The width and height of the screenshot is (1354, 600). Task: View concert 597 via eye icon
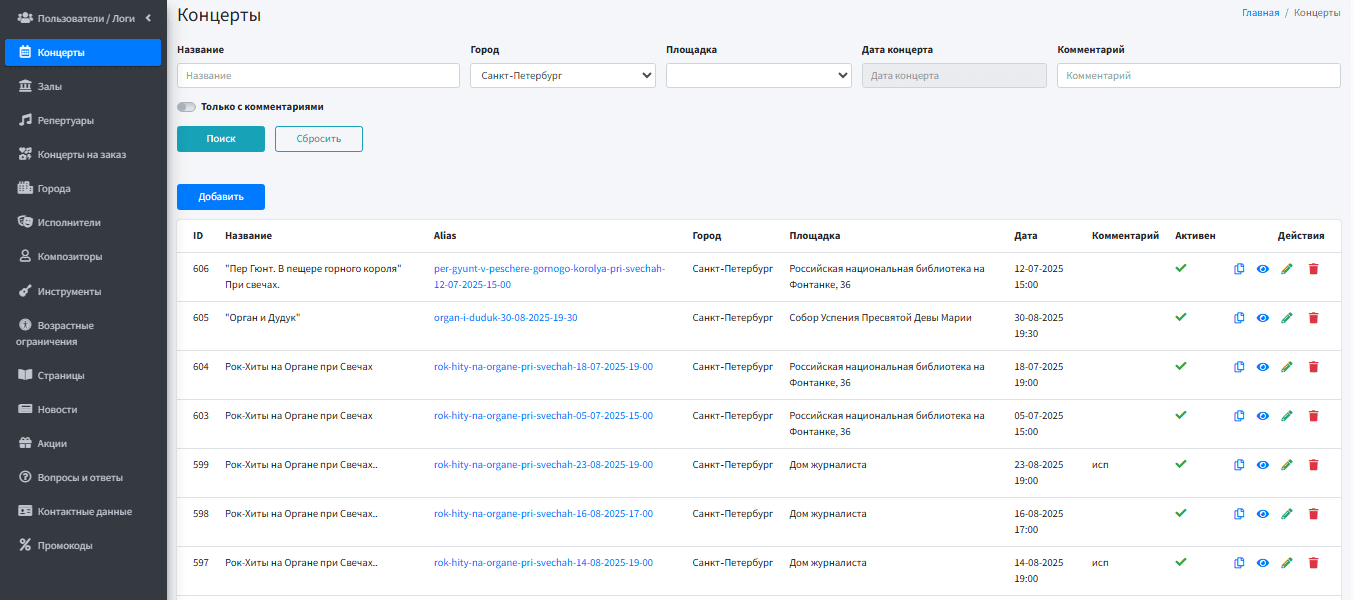(x=1263, y=563)
